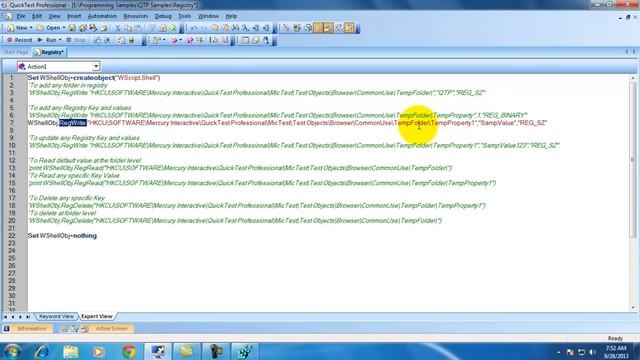The height and width of the screenshot is (360, 640).
Task: Click the Indent icon in edit toolbar
Action: (256, 28)
